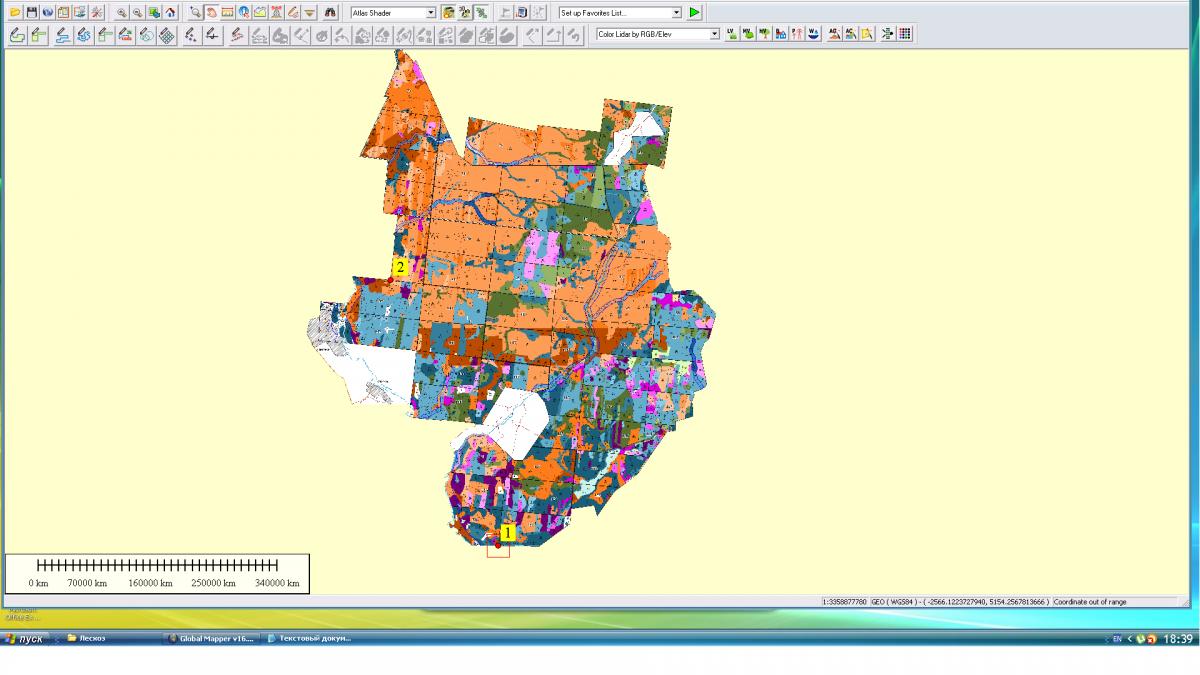Click the yellow label 2 on map
Viewport: 1200px width, 675px height.
[x=400, y=267]
